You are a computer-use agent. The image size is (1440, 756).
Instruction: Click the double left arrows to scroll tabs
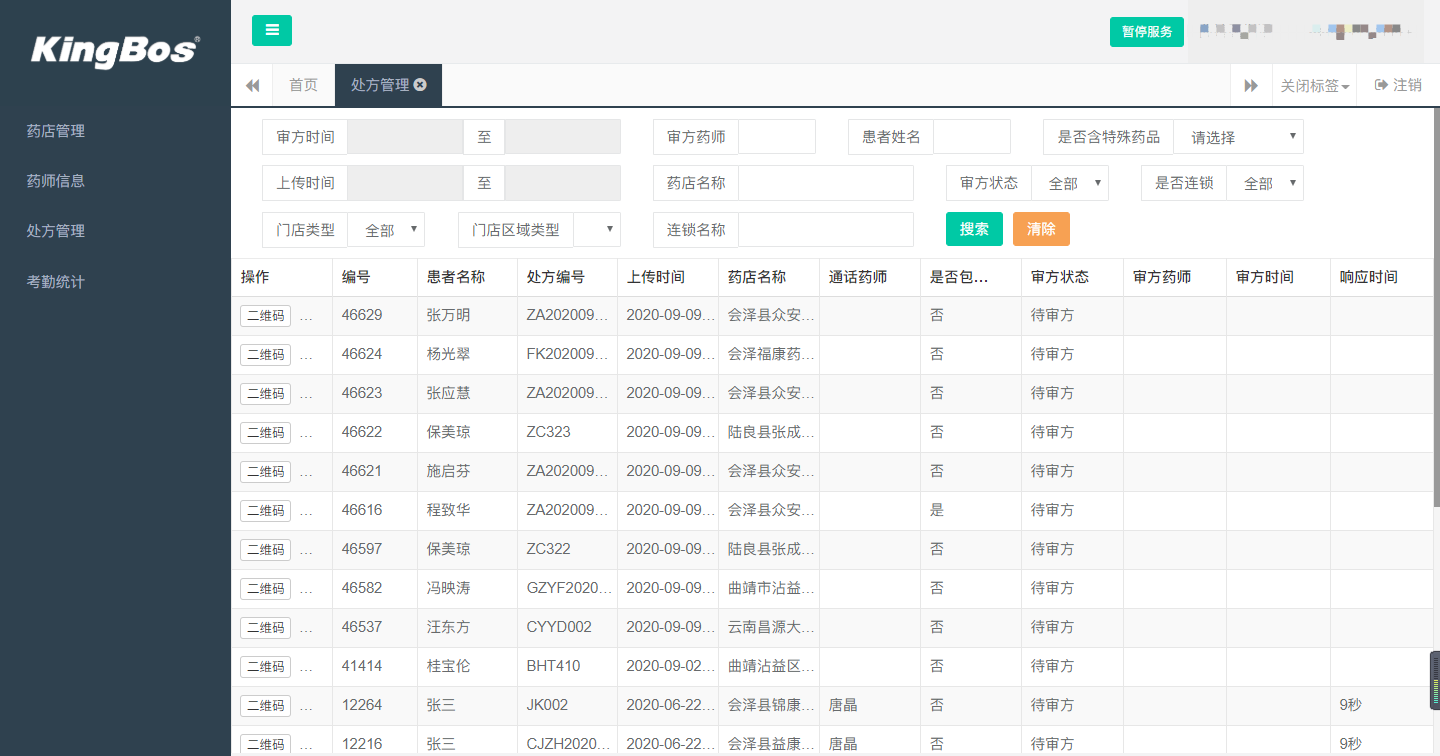(252, 85)
